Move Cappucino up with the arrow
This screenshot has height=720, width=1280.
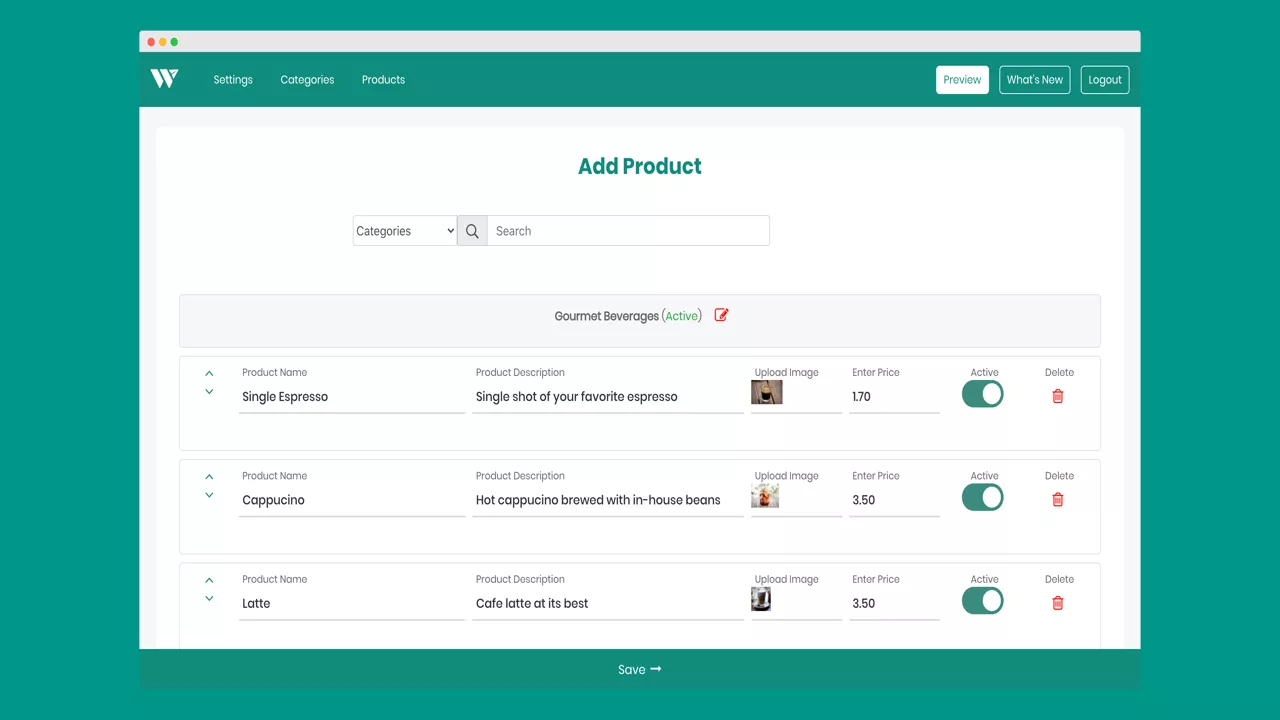[209, 477]
